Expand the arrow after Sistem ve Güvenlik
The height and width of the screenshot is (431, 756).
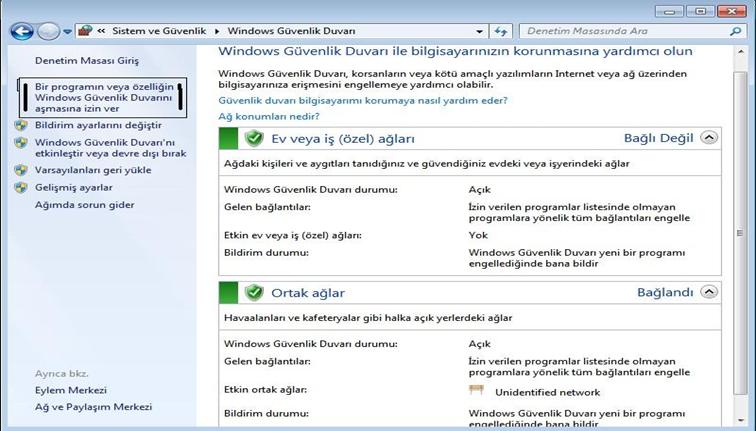[217, 31]
